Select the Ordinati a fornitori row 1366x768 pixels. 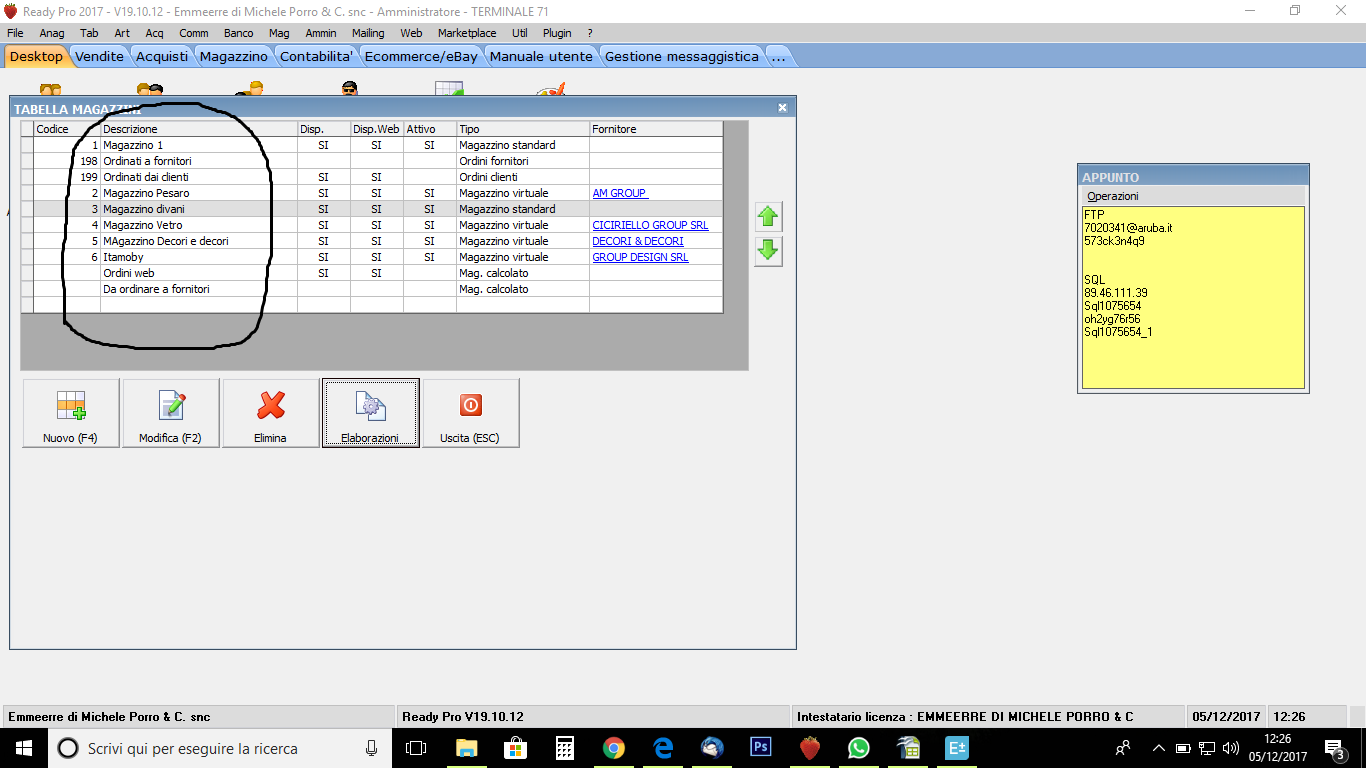pyautogui.click(x=372, y=161)
